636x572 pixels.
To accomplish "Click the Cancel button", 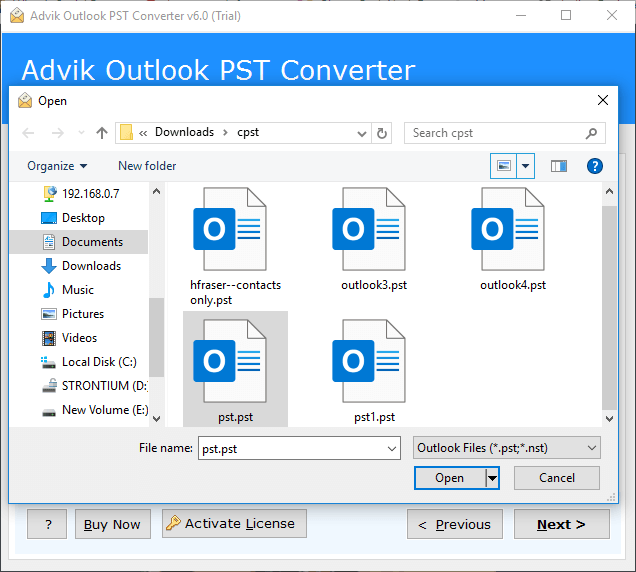I will pos(557,478).
